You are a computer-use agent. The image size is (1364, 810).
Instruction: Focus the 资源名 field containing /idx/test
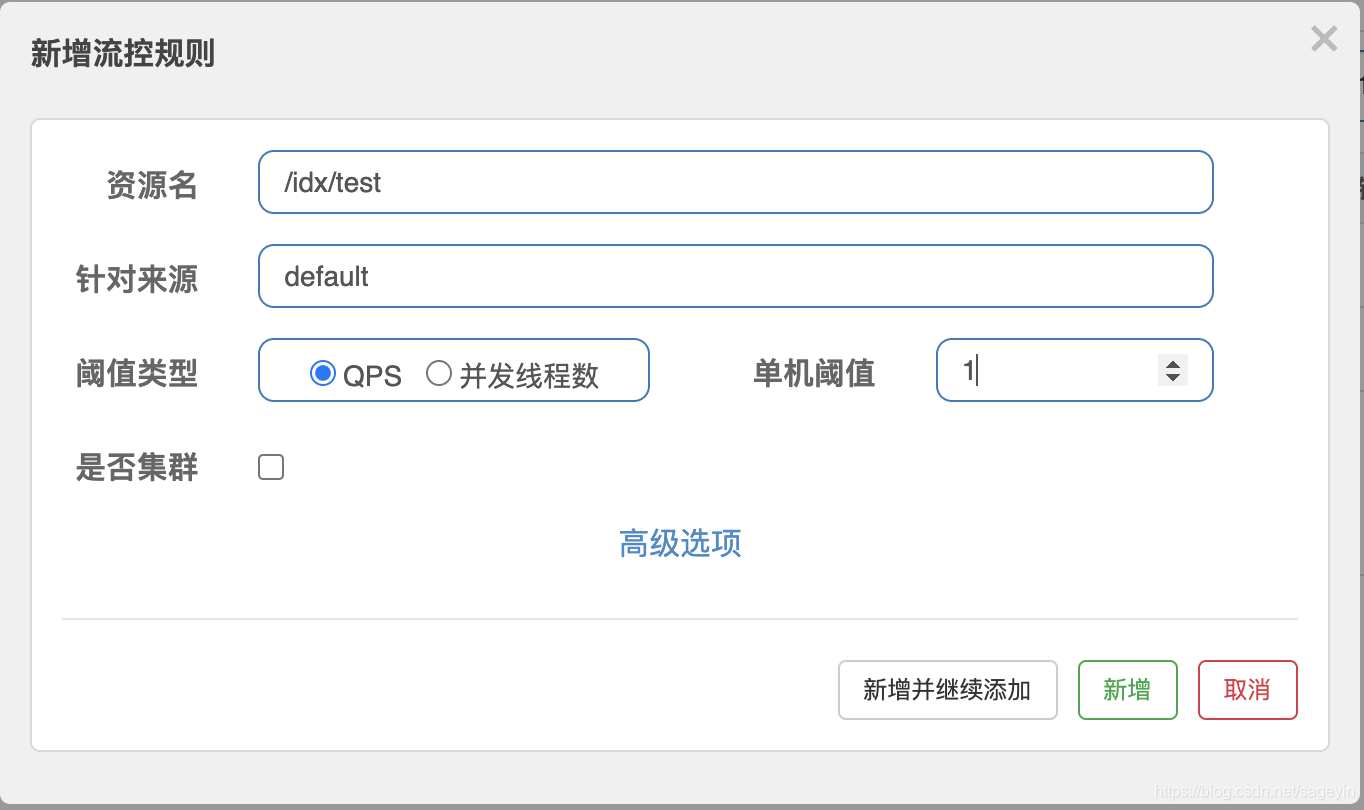pyautogui.click(x=735, y=182)
